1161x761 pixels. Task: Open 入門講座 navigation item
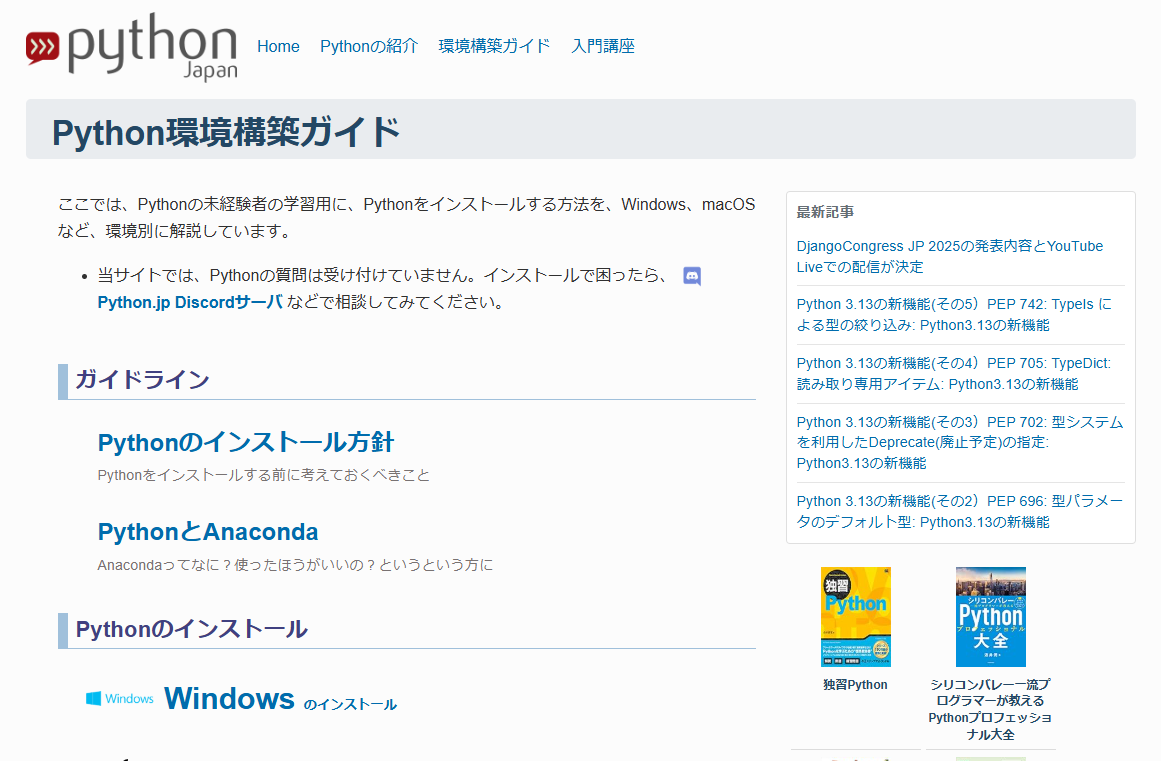(603, 46)
